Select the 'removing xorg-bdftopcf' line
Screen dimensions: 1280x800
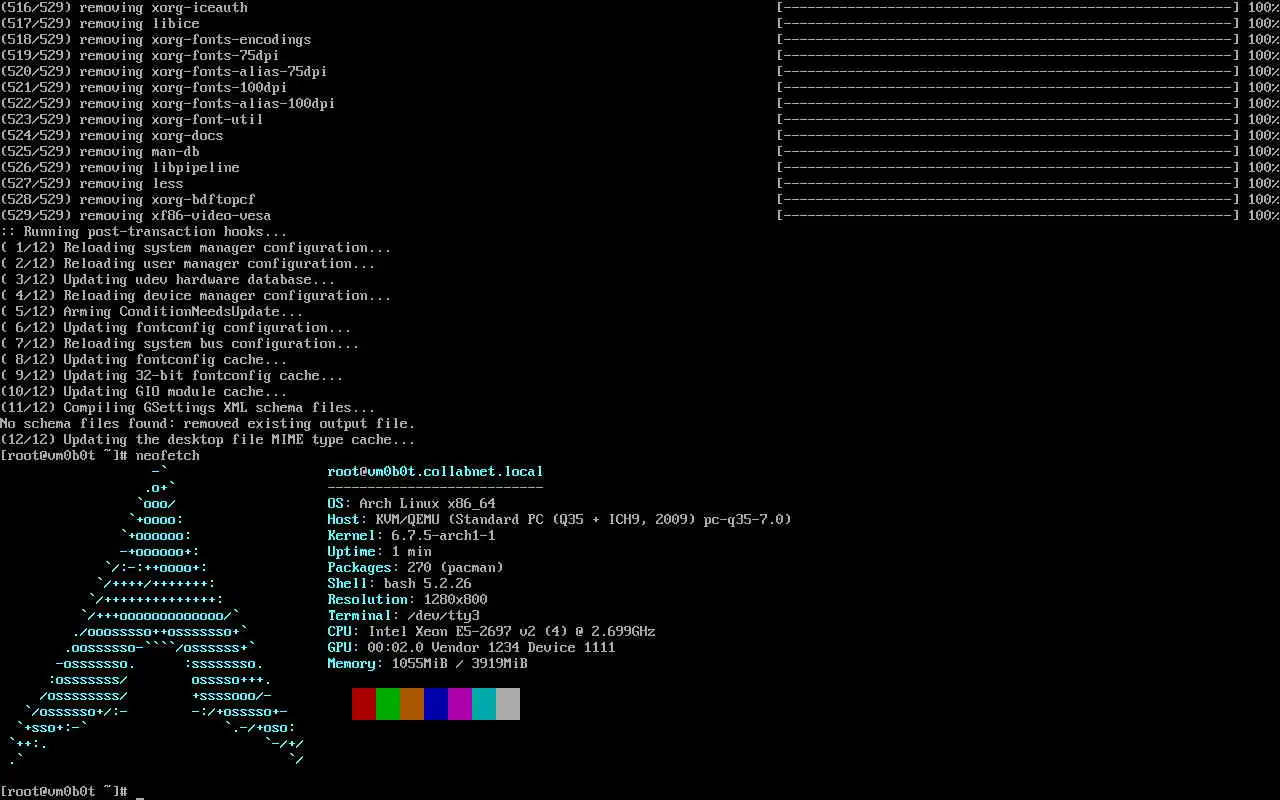click(x=128, y=200)
